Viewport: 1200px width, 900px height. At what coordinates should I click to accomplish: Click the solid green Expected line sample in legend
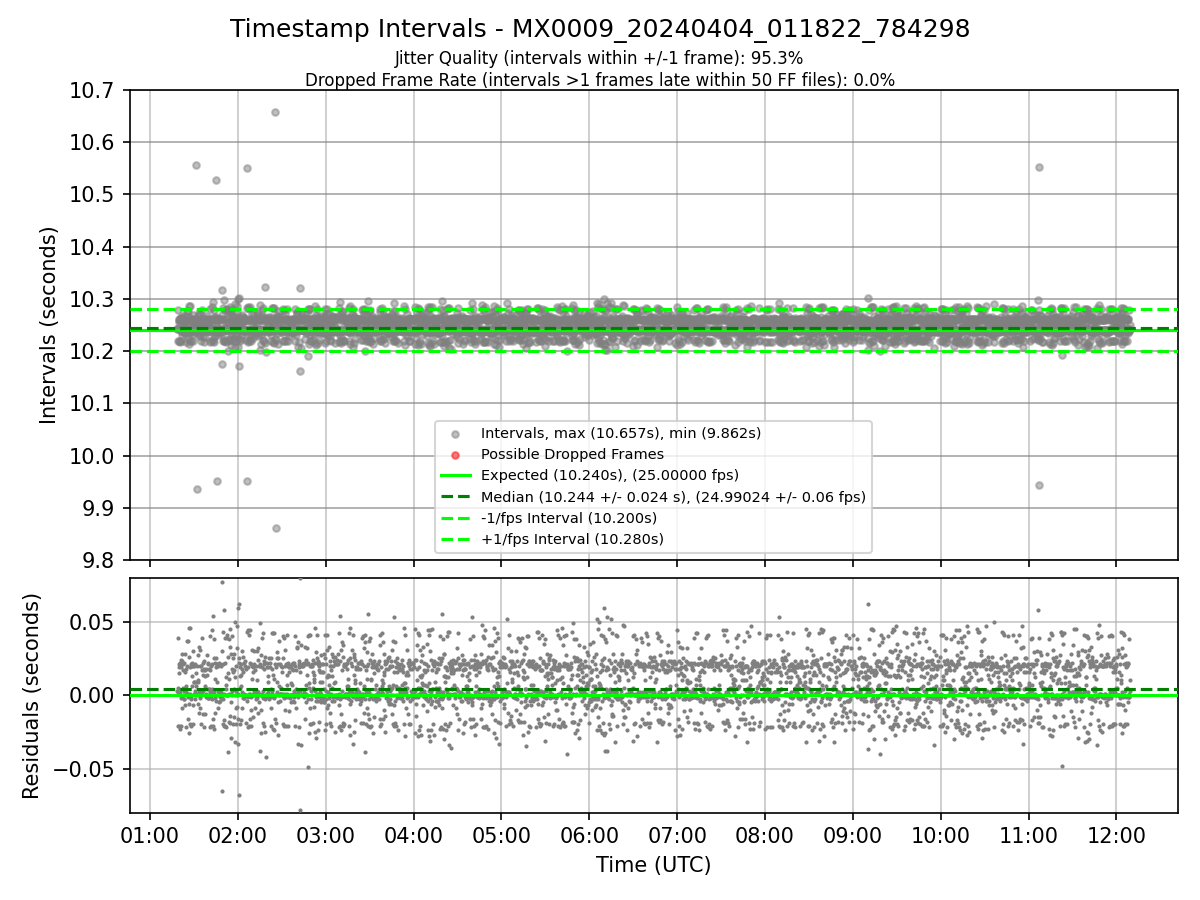coord(456,476)
